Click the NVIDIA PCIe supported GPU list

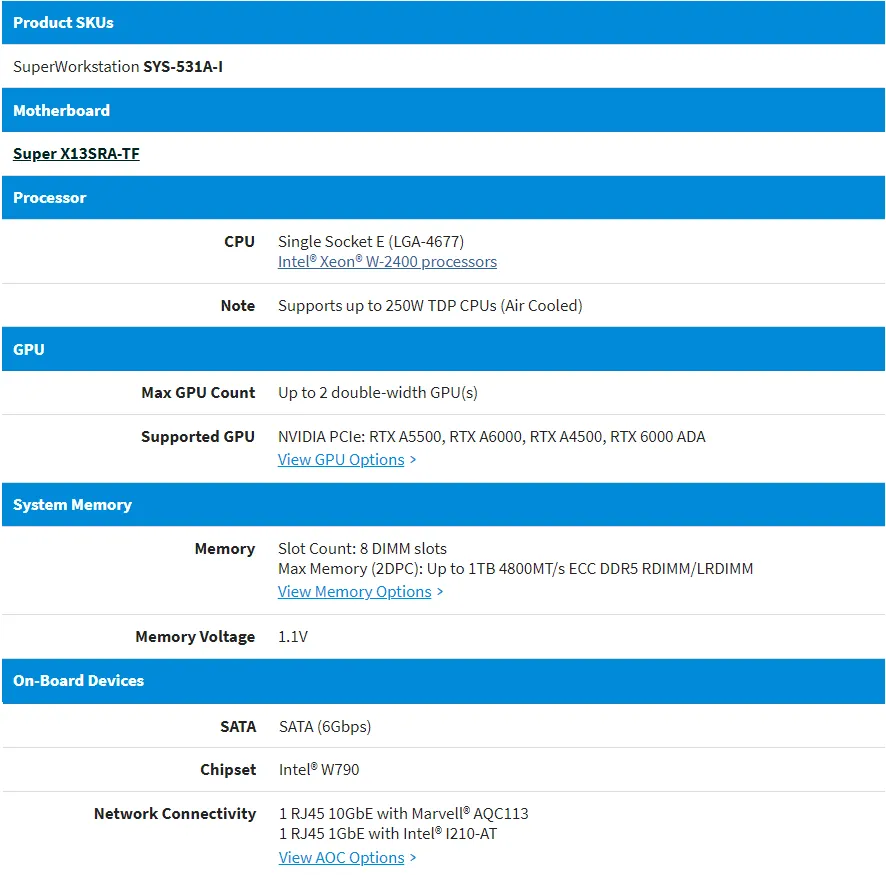(492, 437)
